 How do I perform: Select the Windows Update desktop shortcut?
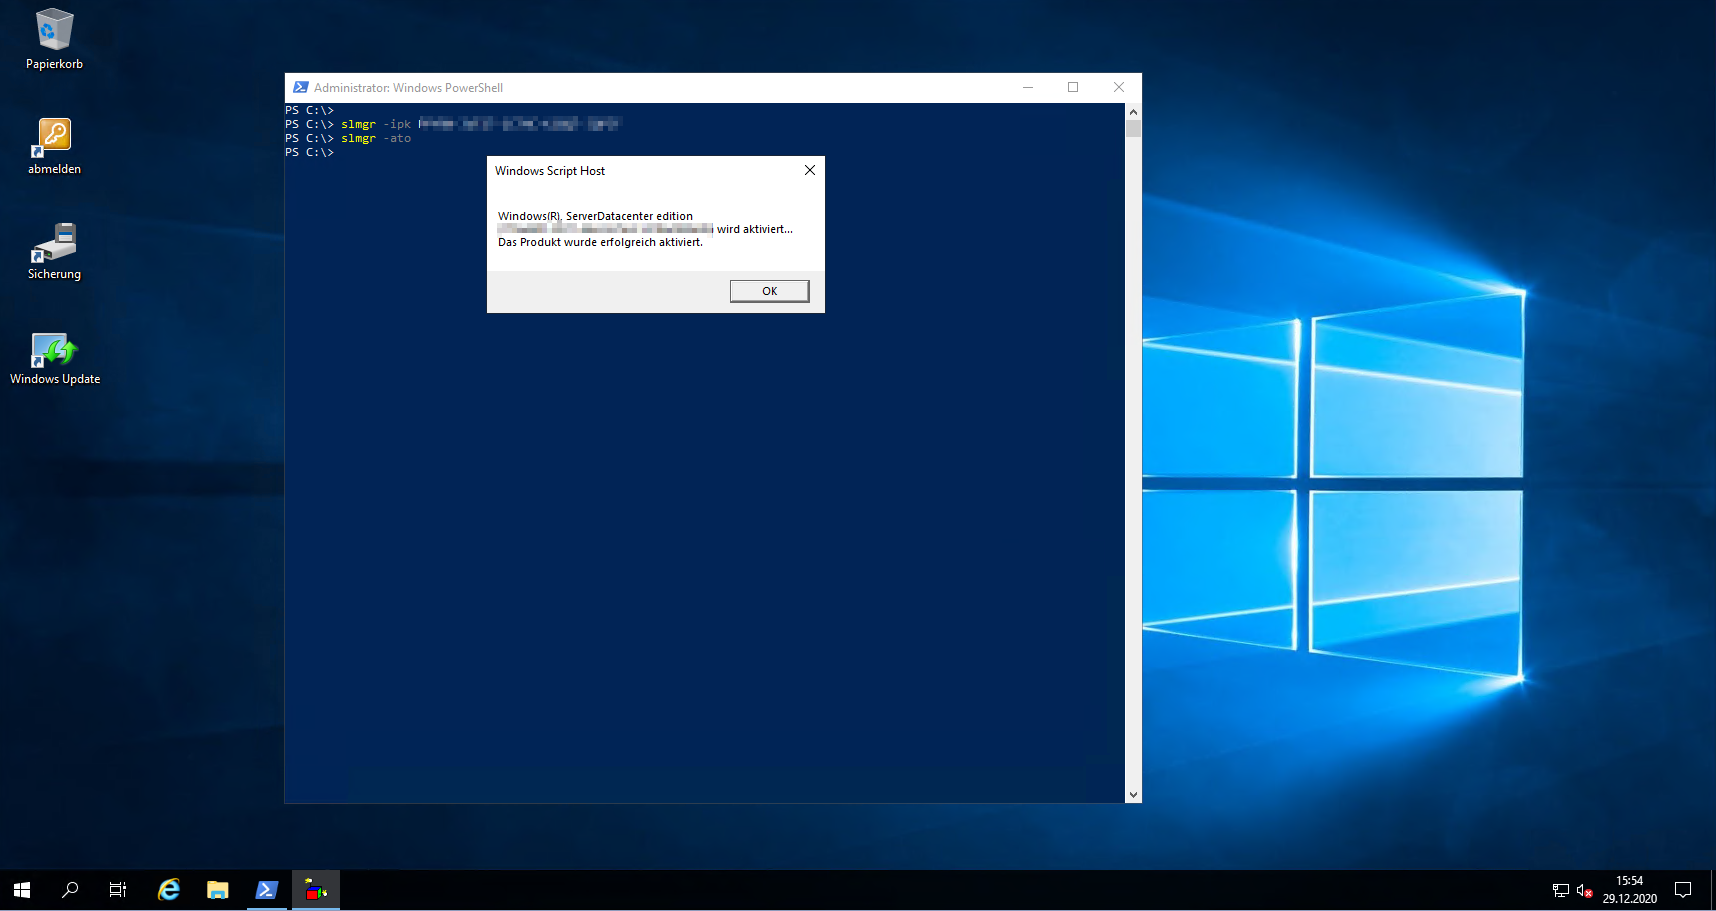(x=54, y=357)
